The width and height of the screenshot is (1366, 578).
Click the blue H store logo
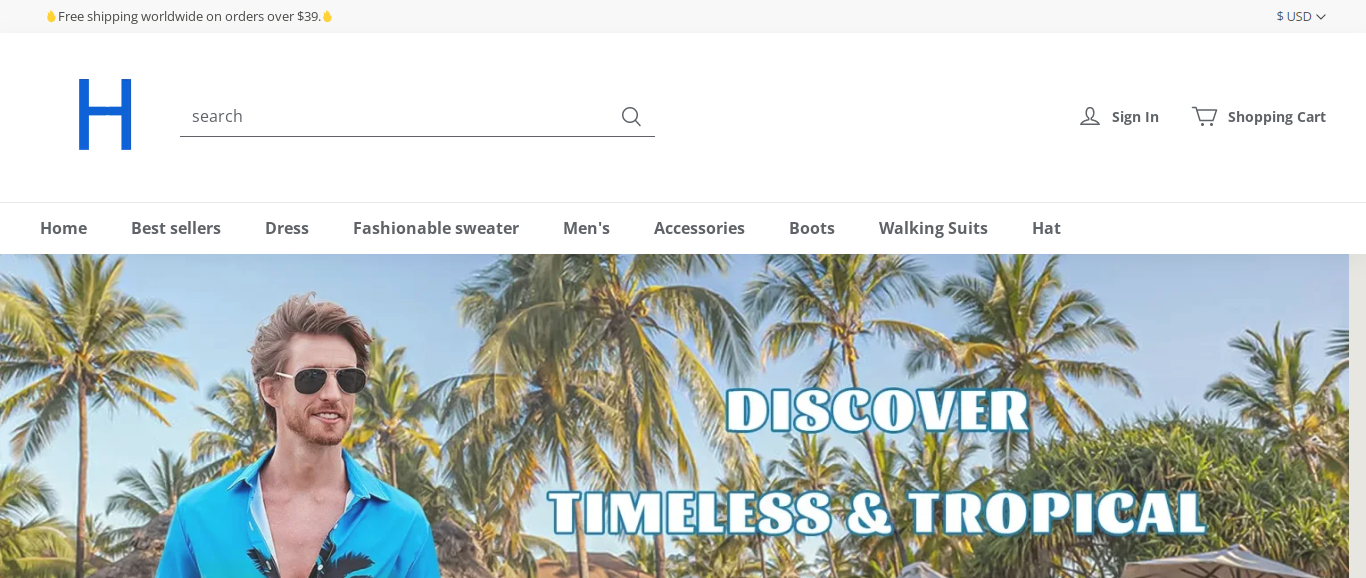pyautogui.click(x=105, y=114)
